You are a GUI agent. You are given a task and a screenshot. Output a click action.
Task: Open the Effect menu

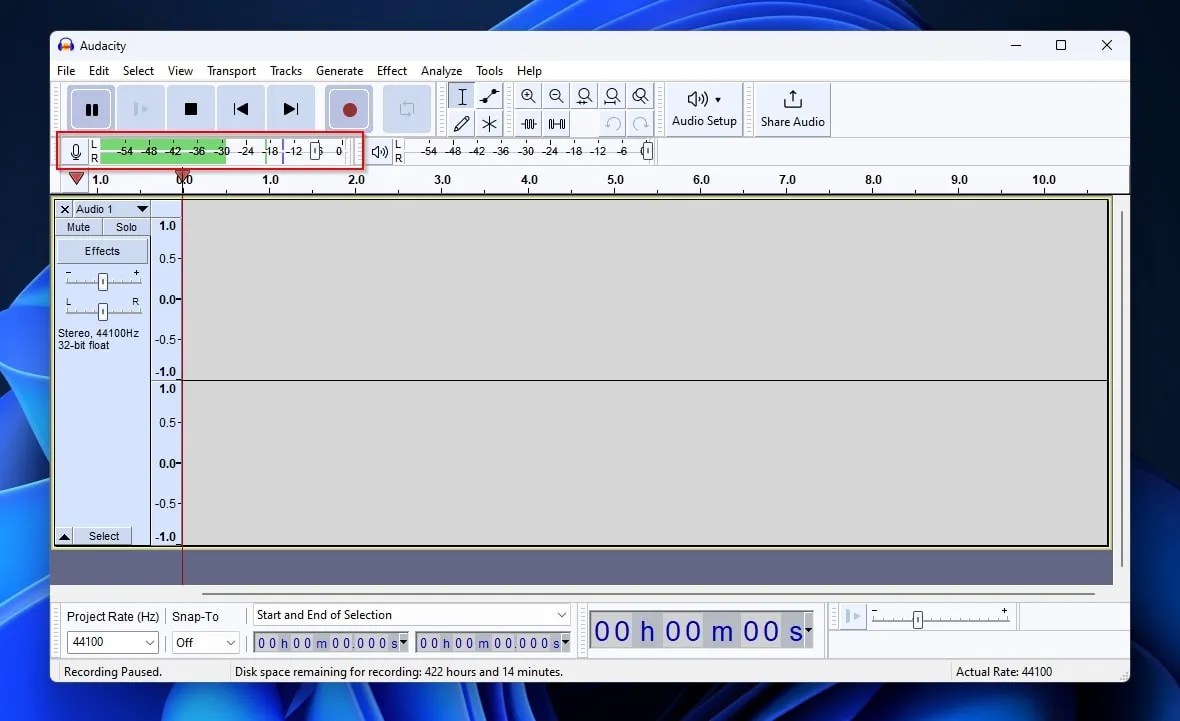click(x=391, y=71)
